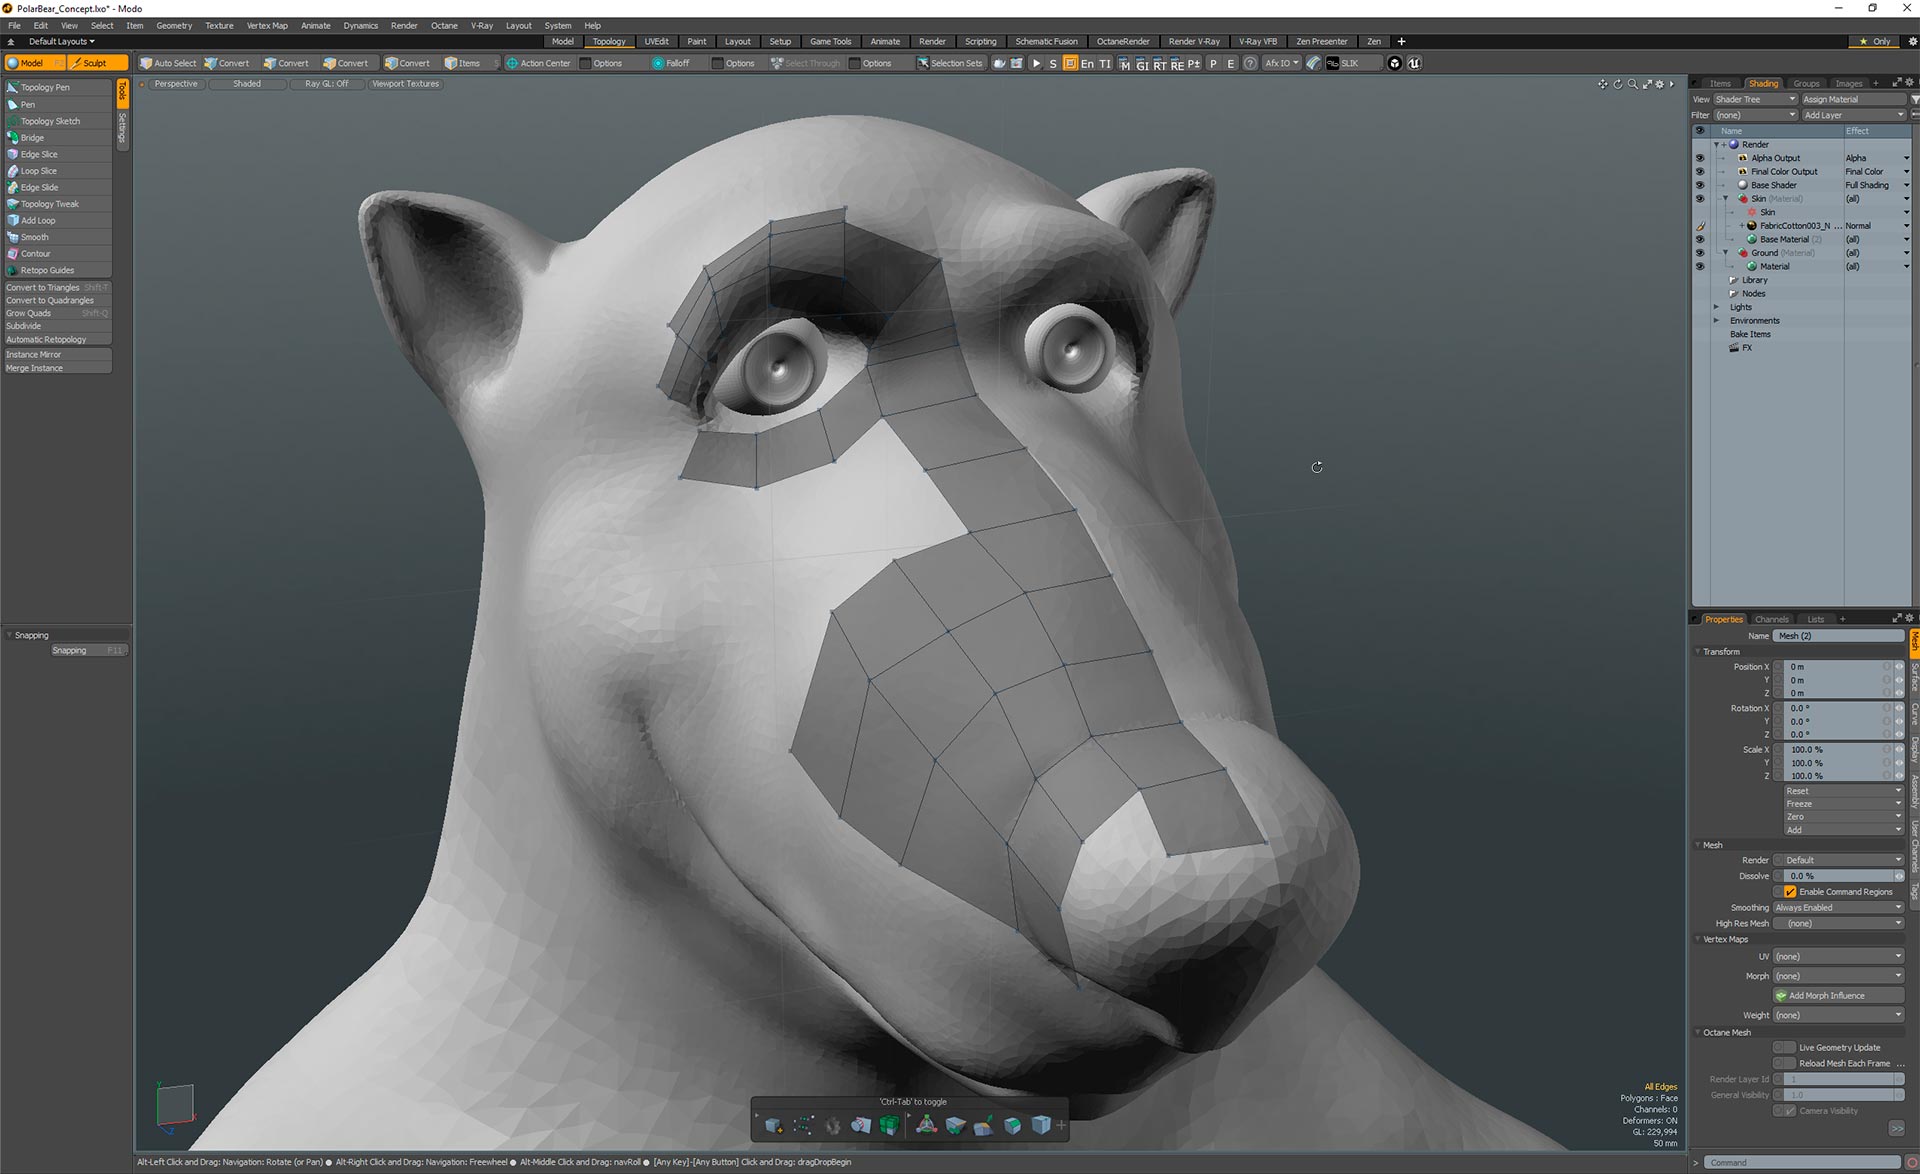Image resolution: width=1920 pixels, height=1174 pixels.
Task: Hide the Base Shader layer visibility
Action: click(1699, 185)
